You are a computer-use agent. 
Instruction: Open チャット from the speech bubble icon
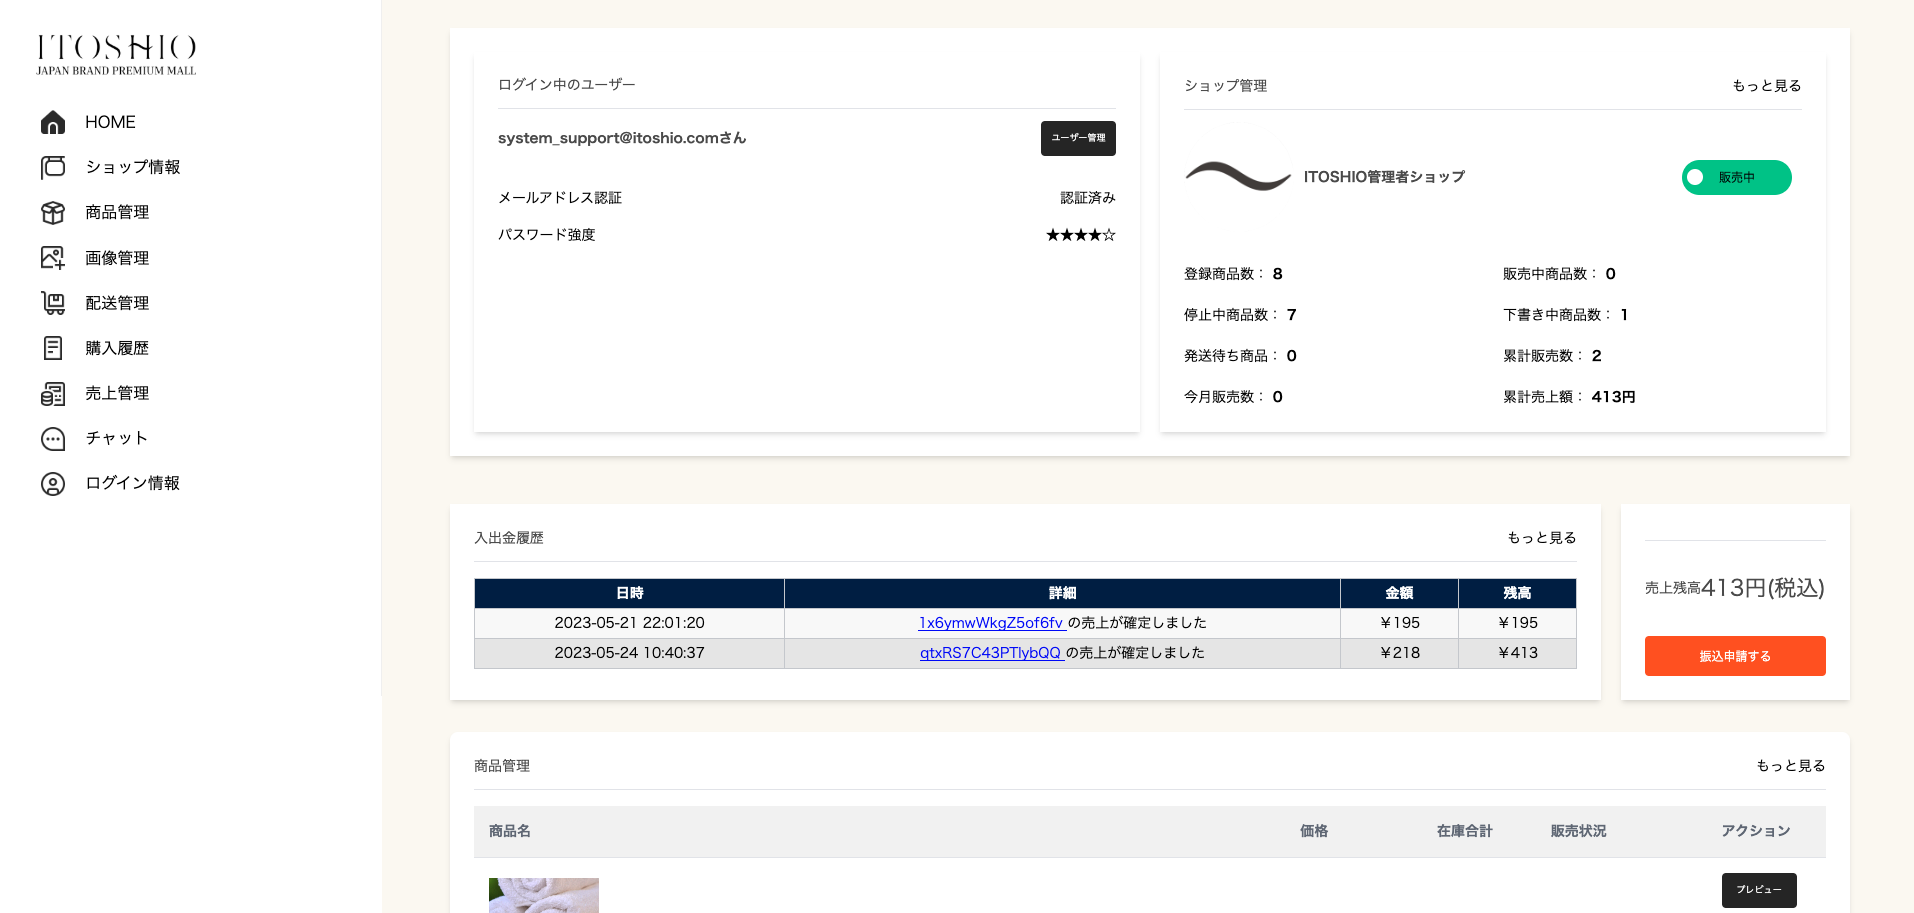53,438
